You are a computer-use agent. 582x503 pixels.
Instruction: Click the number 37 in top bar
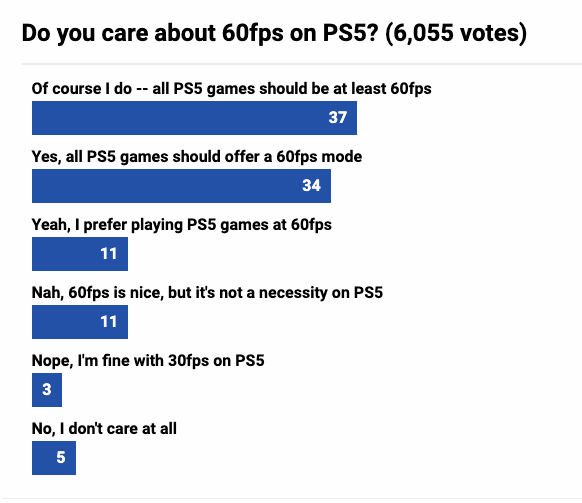338,118
